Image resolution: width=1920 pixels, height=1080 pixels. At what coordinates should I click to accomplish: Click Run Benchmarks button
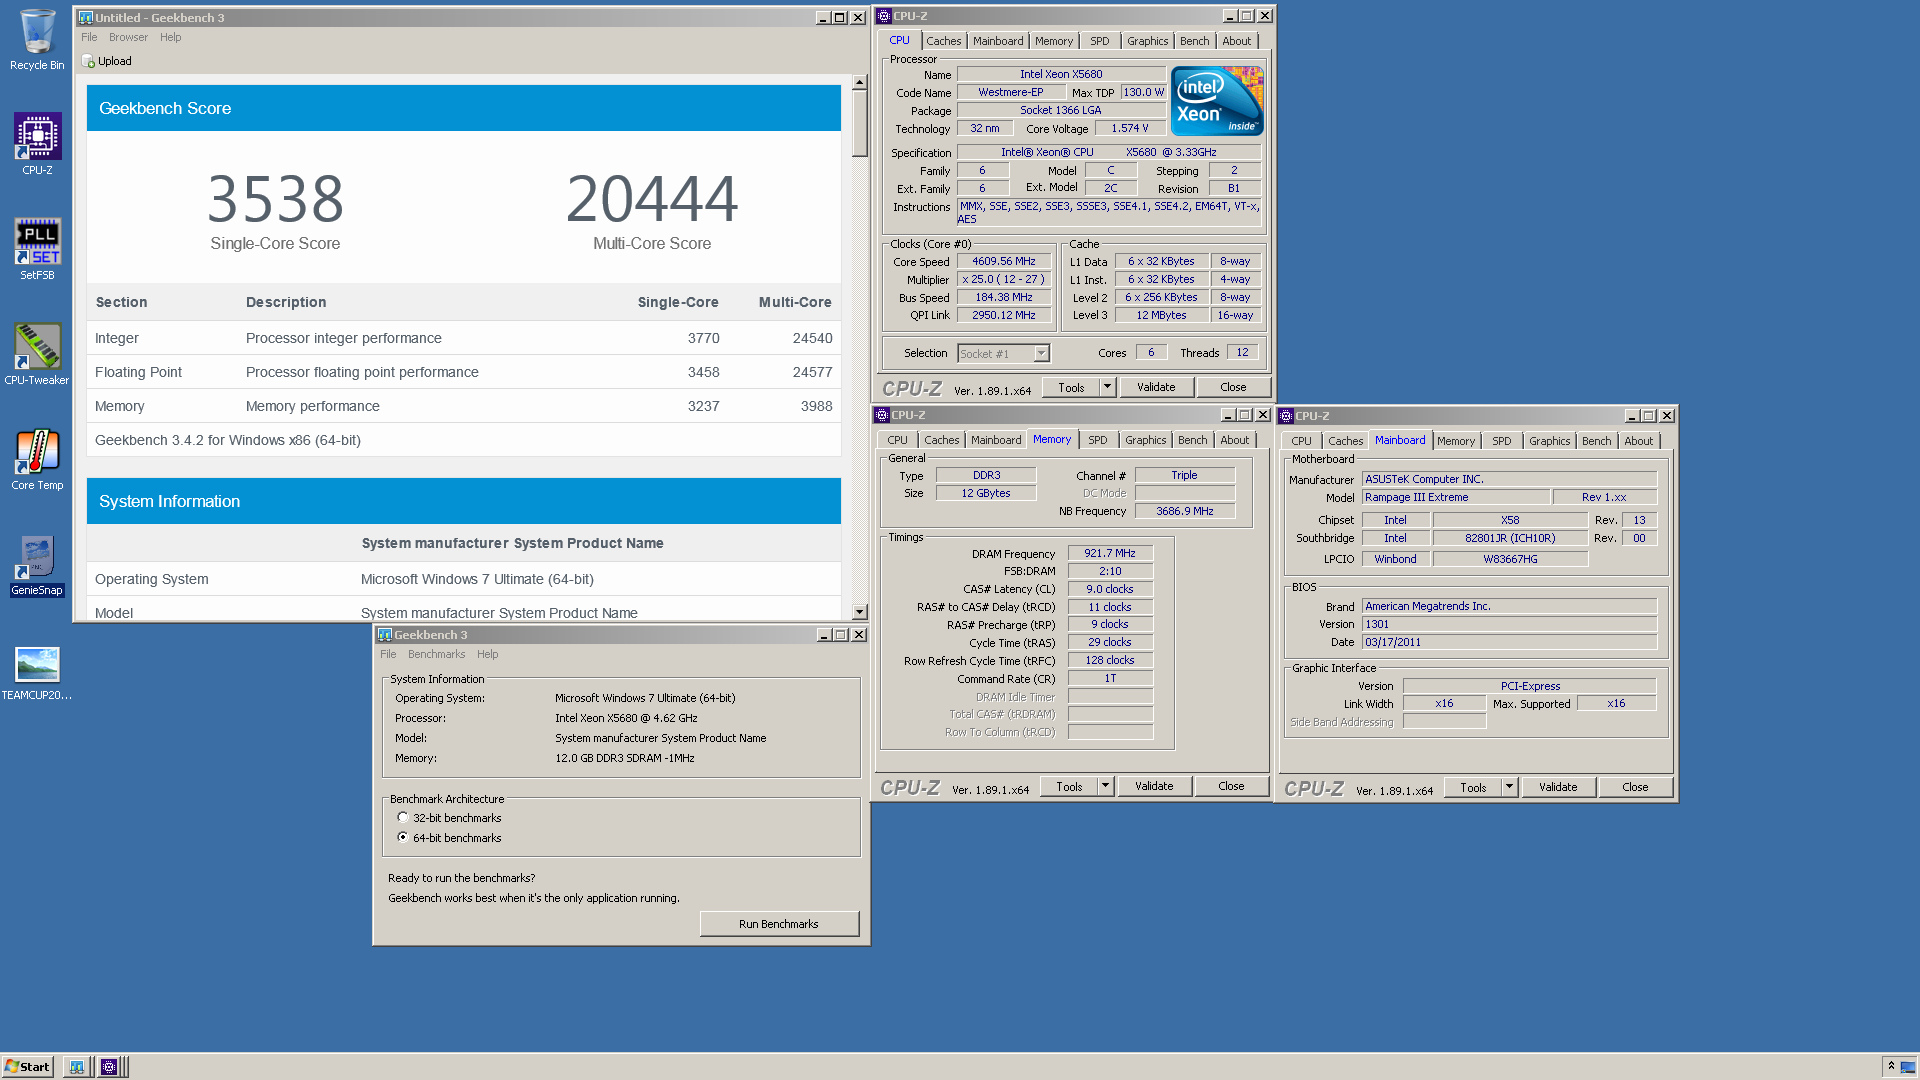pos(779,924)
